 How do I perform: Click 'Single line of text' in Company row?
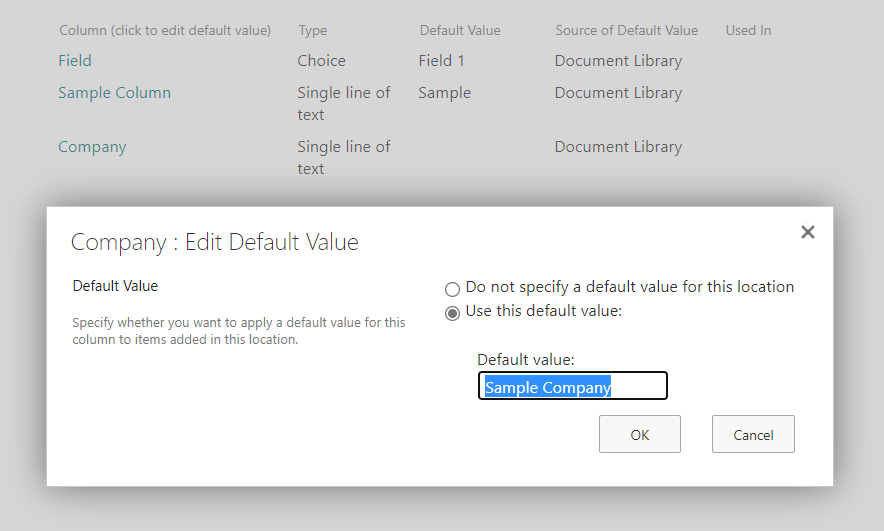[x=343, y=158]
